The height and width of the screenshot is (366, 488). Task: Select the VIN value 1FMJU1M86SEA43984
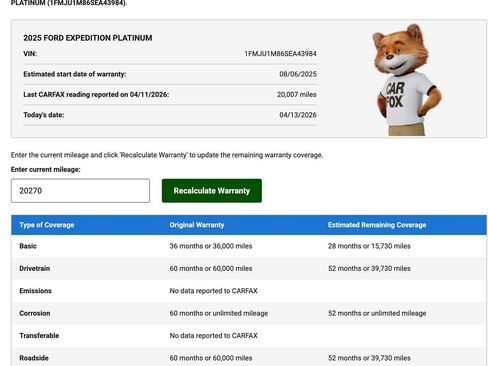(280, 54)
